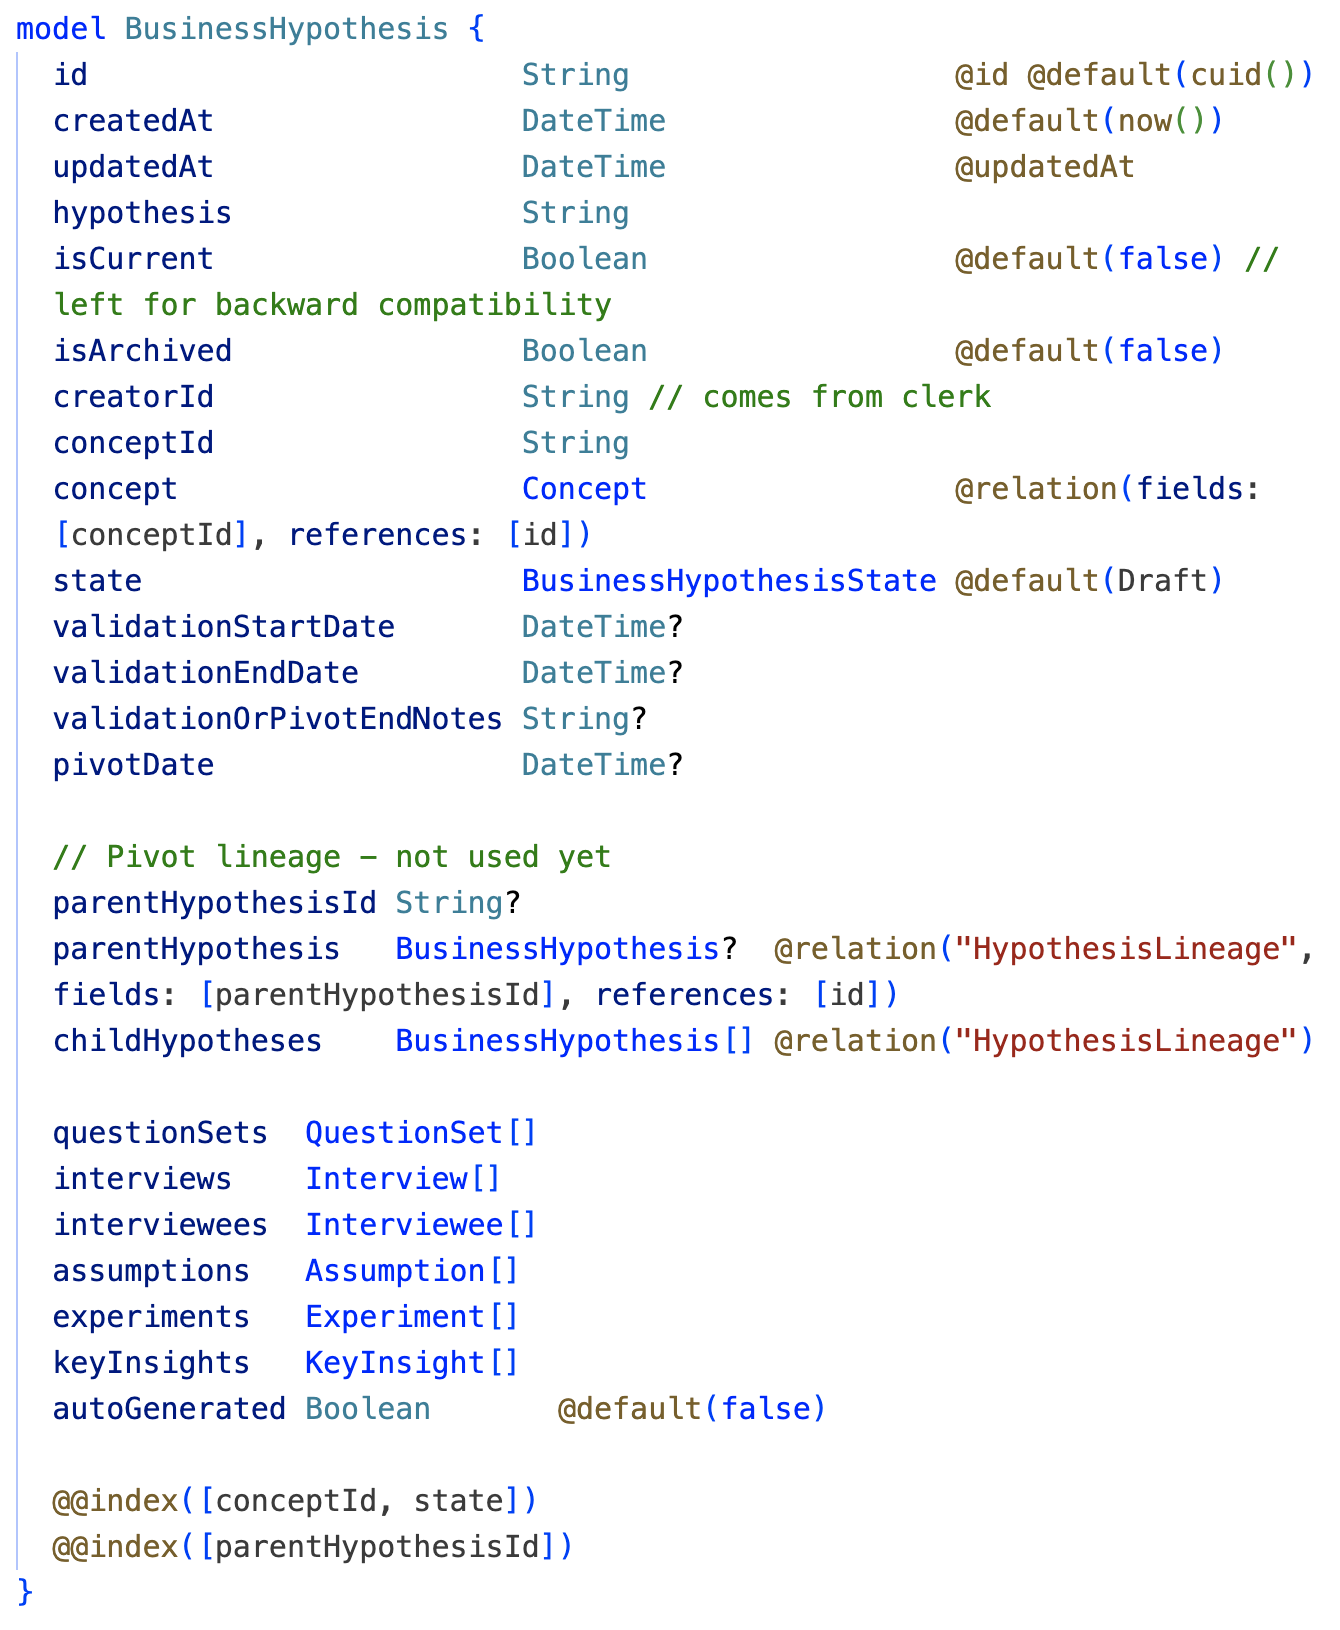Click the Experiment[] type reference
Screen dimensions: 1340x1630
coord(411,1317)
